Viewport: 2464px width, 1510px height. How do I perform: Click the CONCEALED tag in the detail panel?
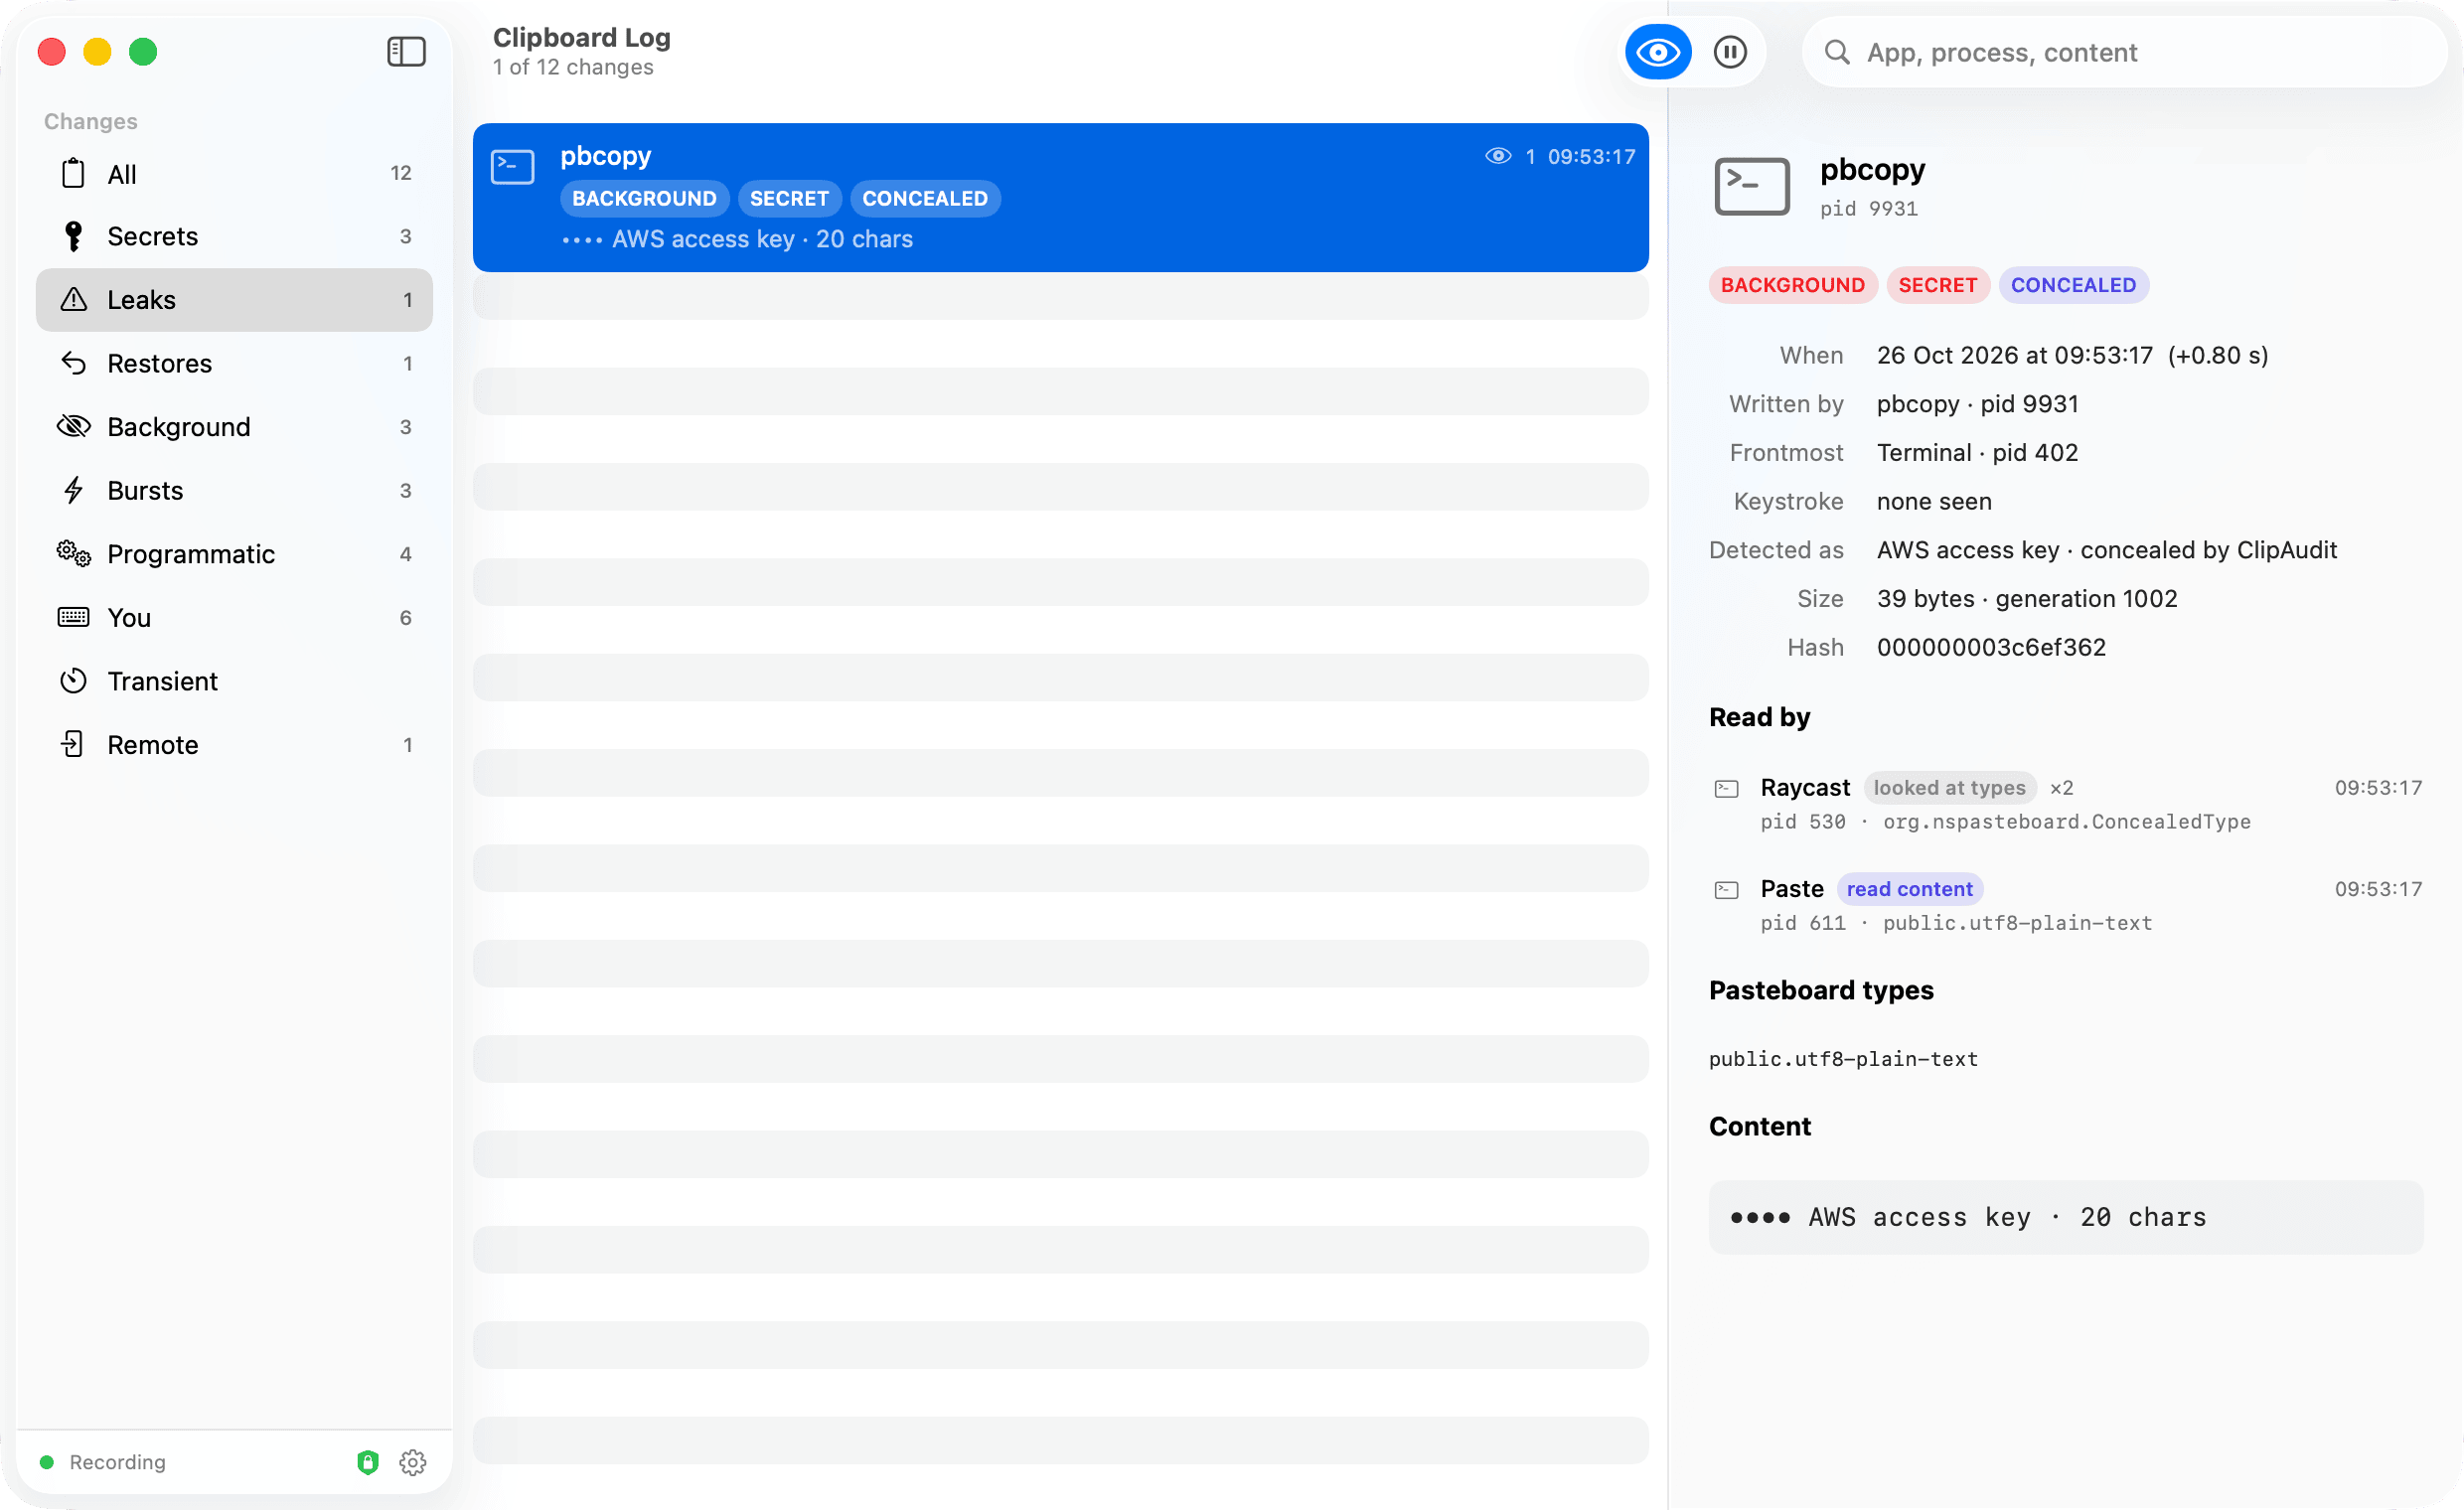2073,285
